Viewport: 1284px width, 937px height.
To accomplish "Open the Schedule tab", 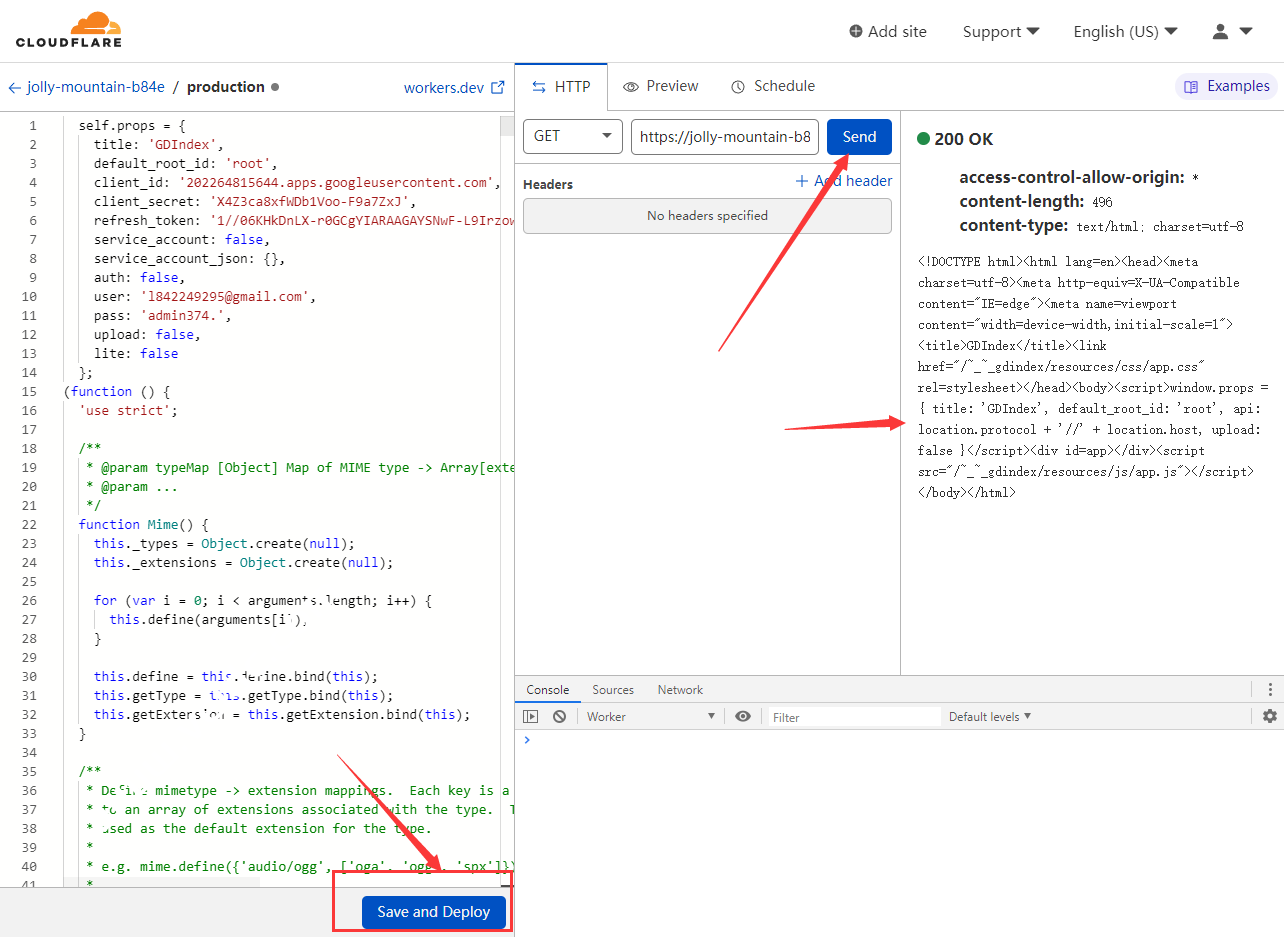I will (x=773, y=86).
